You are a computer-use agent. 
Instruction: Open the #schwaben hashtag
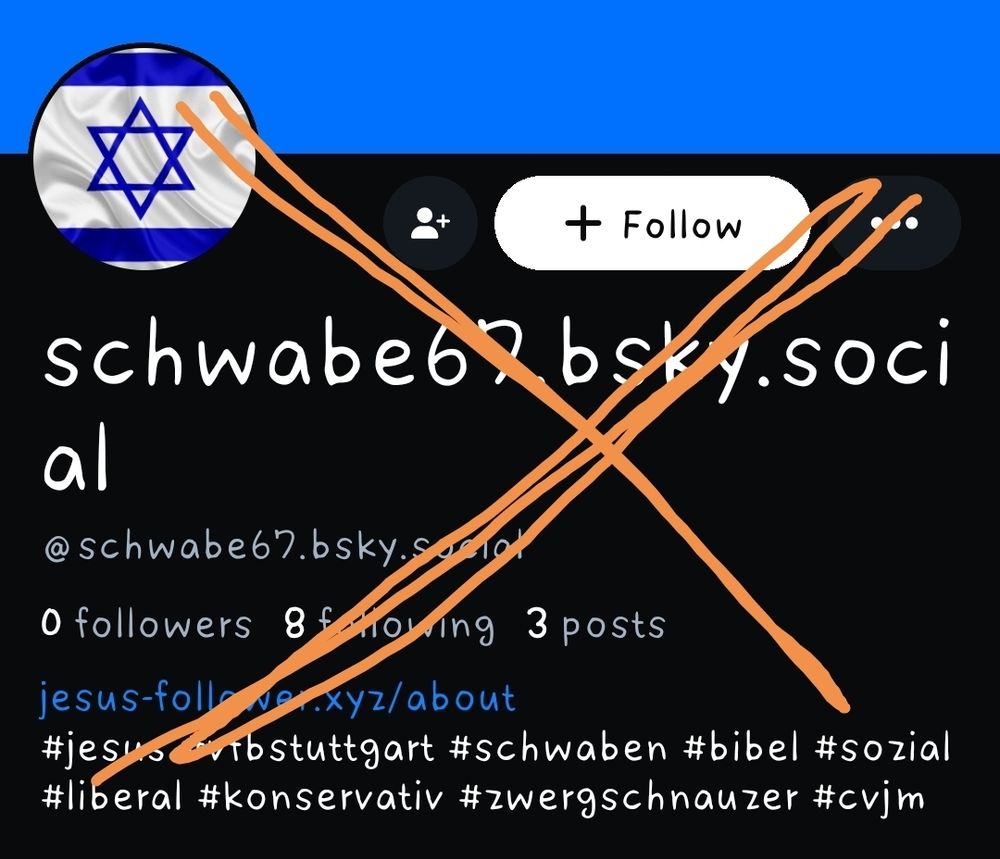tap(558, 747)
